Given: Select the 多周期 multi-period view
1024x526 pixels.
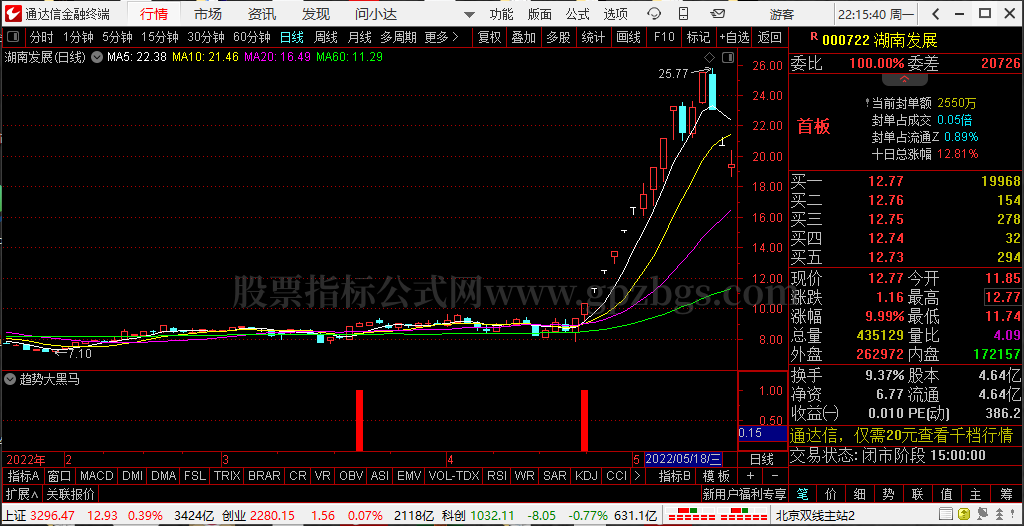Looking at the screenshot, I should (398, 37).
